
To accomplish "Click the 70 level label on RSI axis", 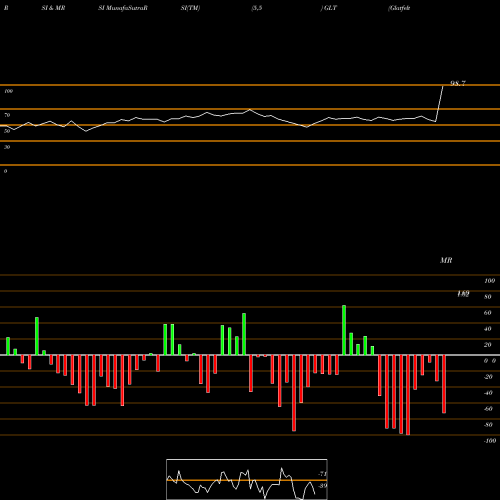I will (x=7, y=115).
